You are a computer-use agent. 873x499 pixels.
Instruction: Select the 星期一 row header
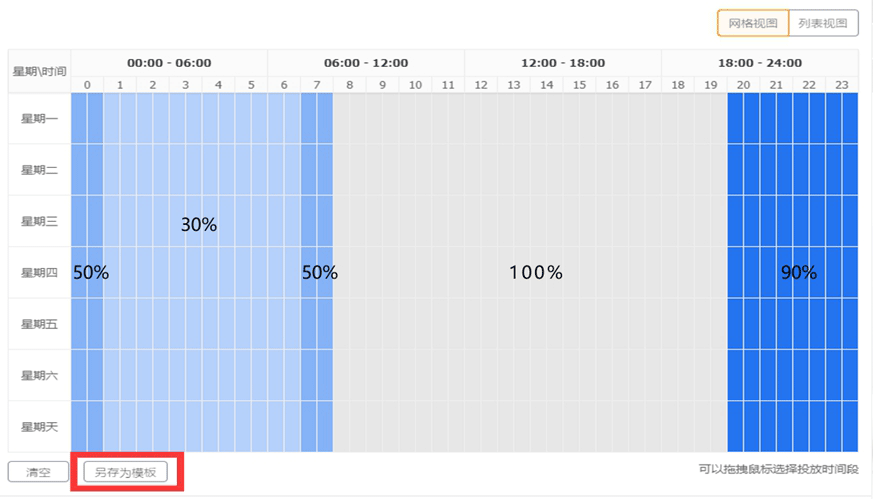(x=40, y=119)
